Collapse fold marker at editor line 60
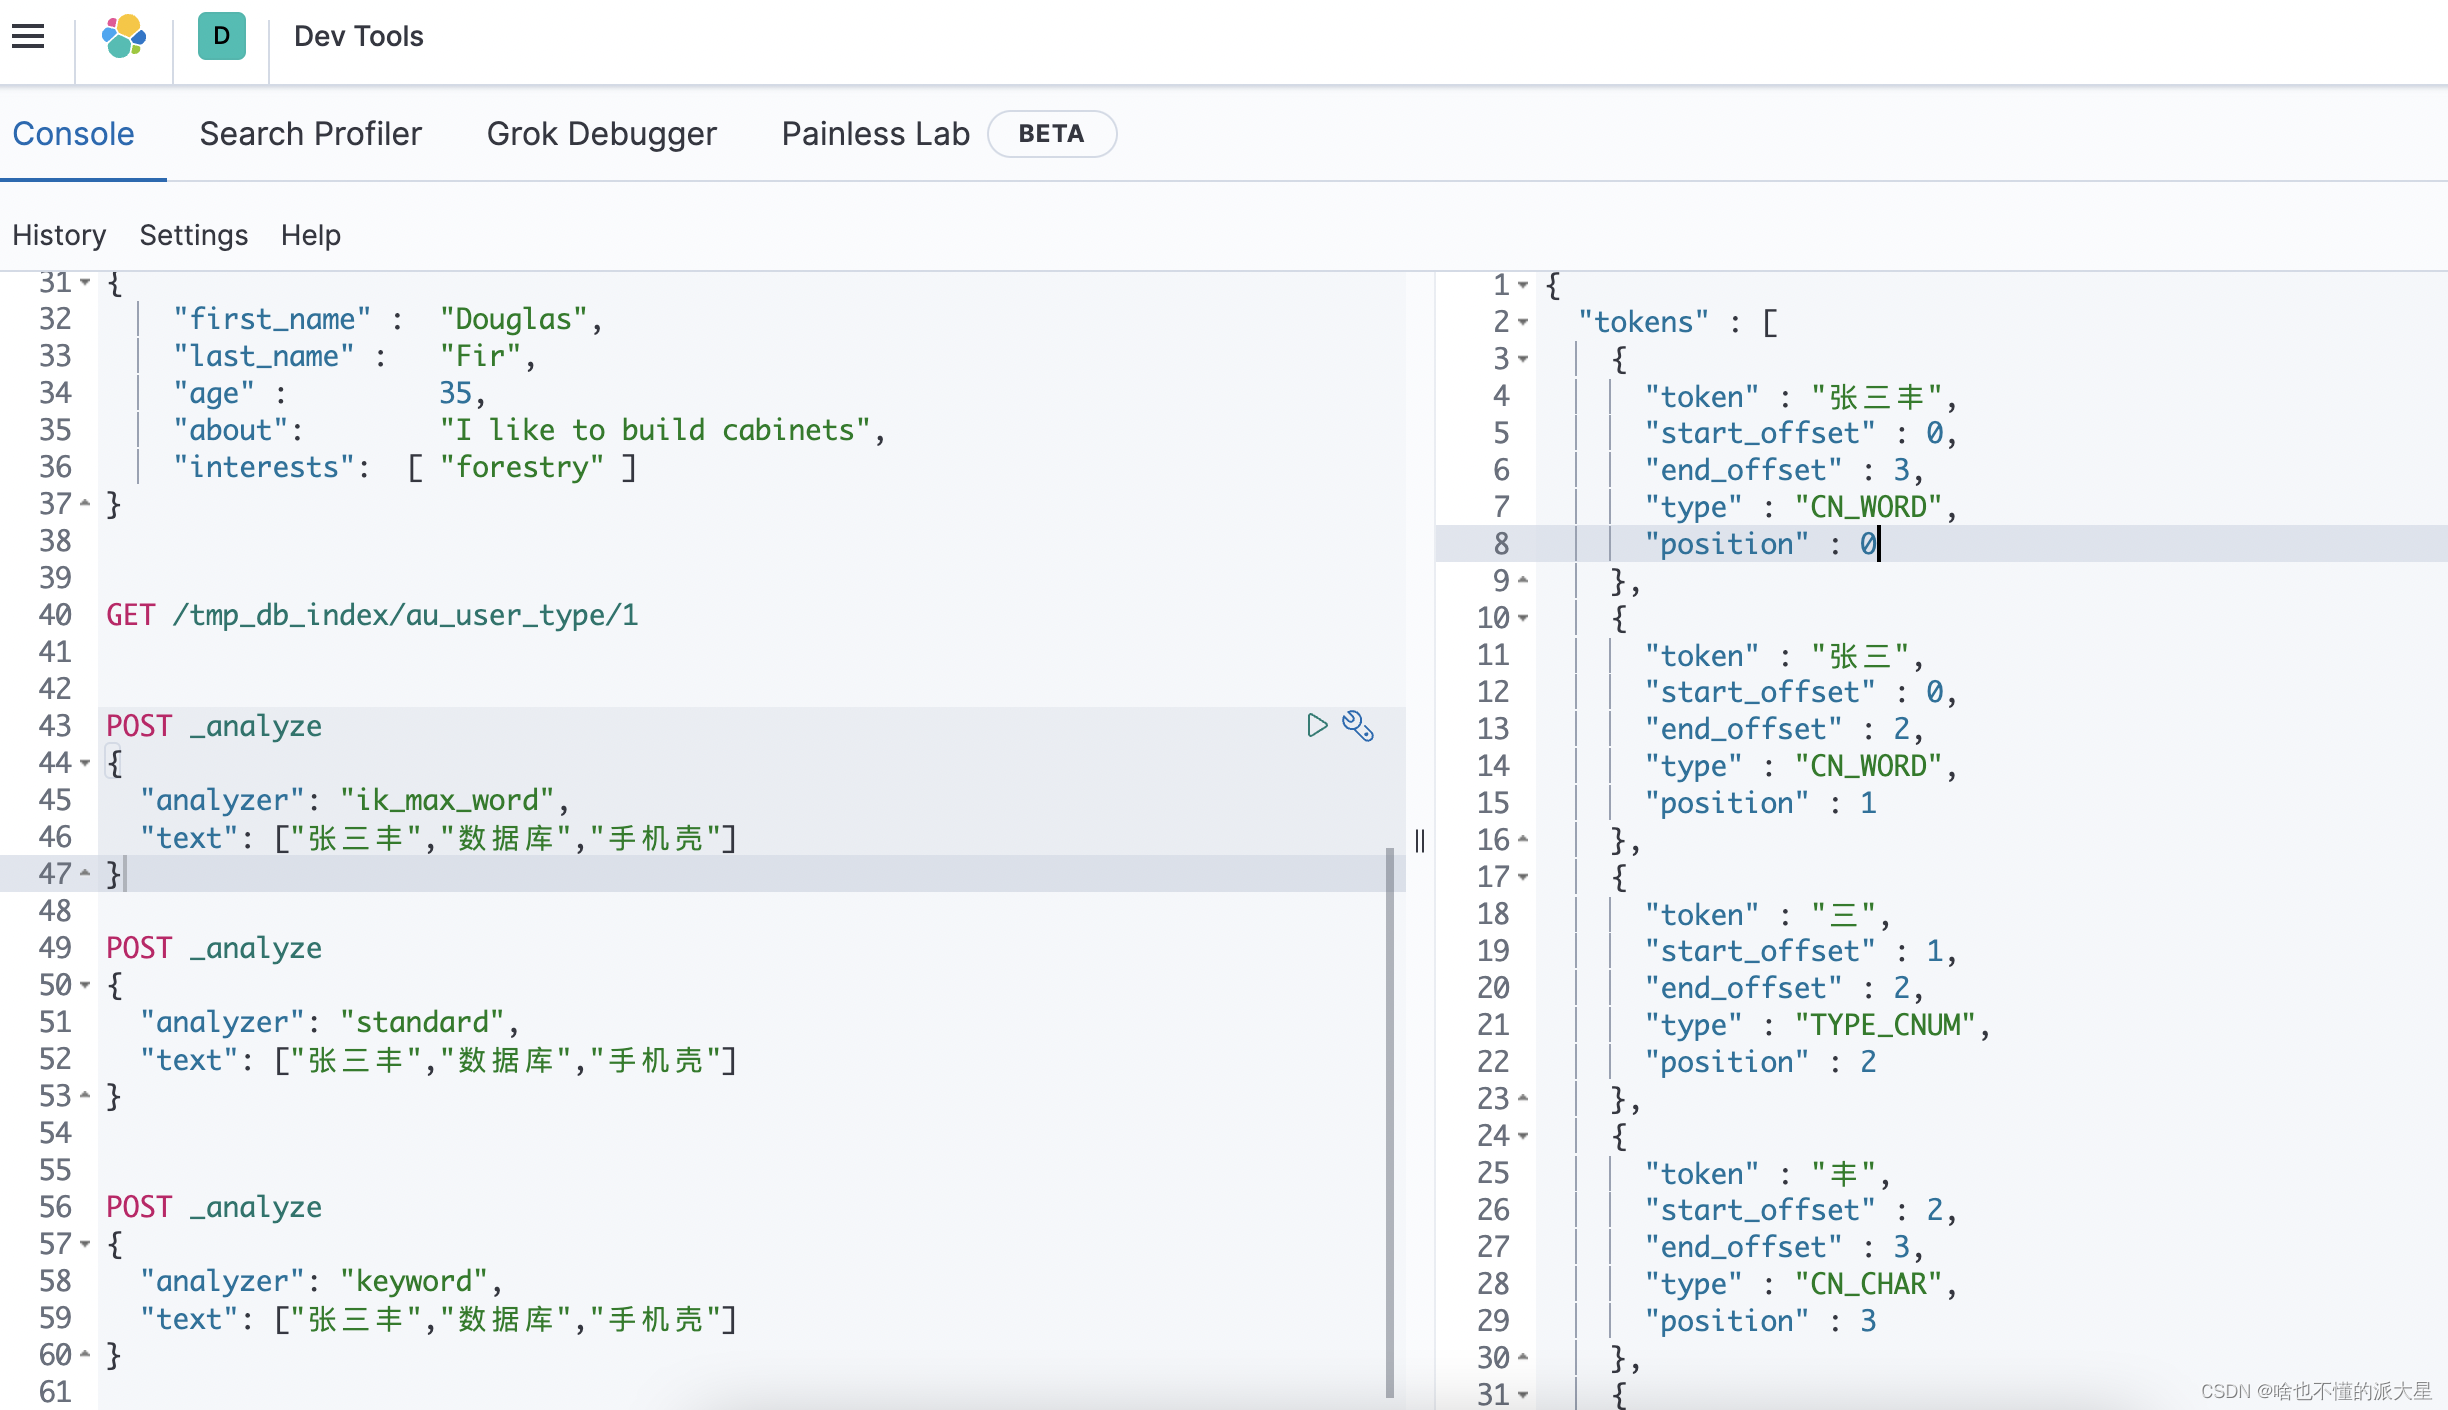The width and height of the screenshot is (2448, 1410). tap(86, 1354)
